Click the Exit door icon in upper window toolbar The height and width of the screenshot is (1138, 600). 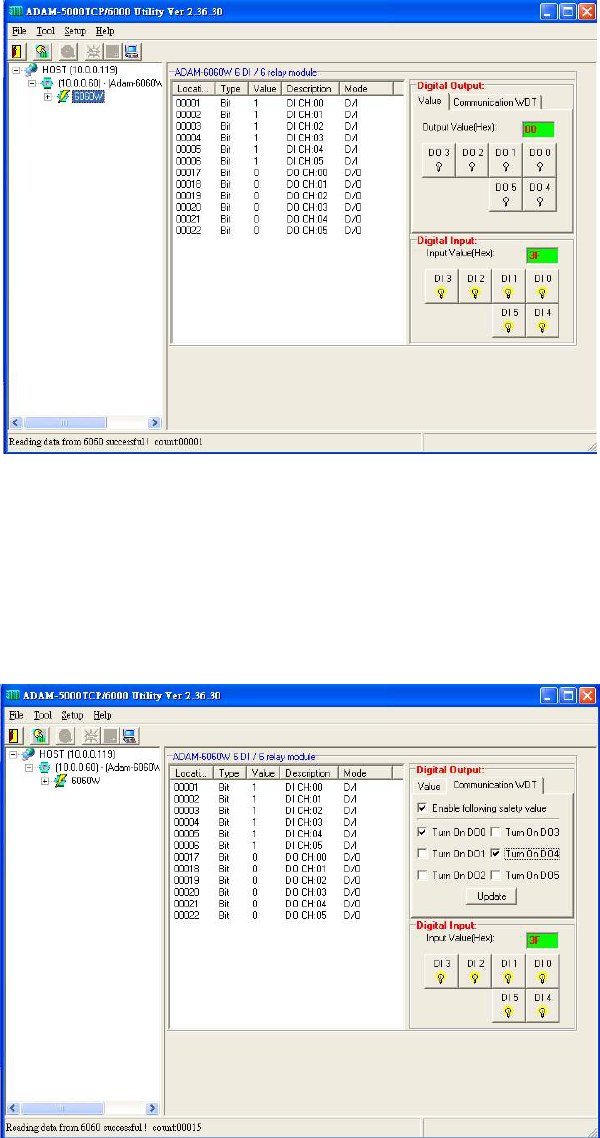17,51
